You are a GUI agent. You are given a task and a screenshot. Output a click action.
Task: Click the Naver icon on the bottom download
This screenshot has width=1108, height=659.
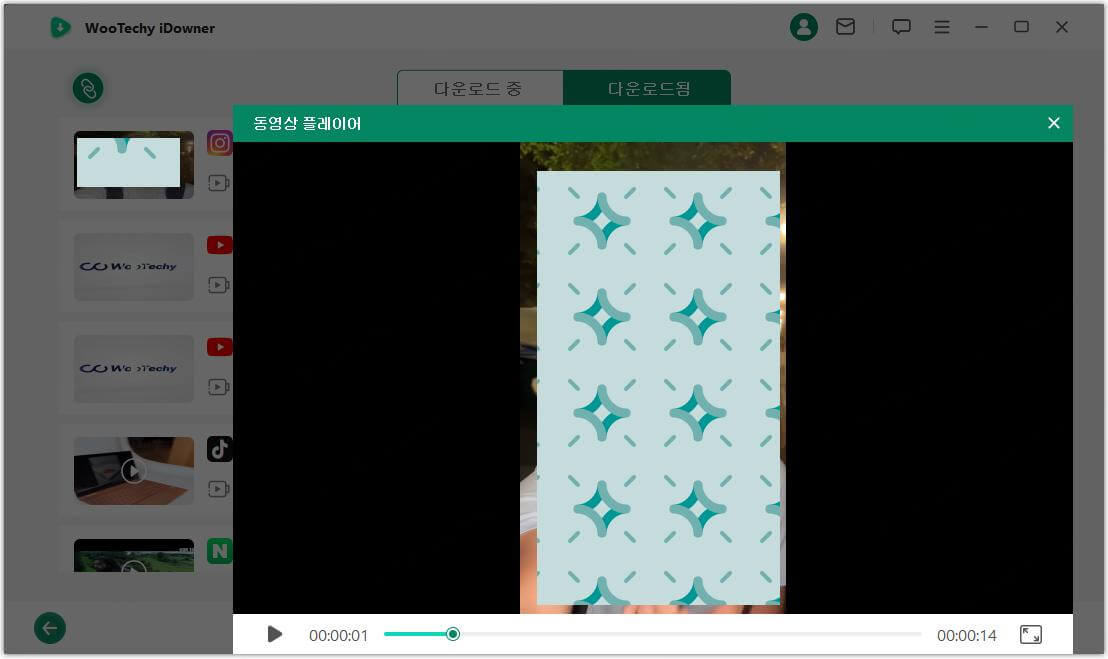coord(219,551)
